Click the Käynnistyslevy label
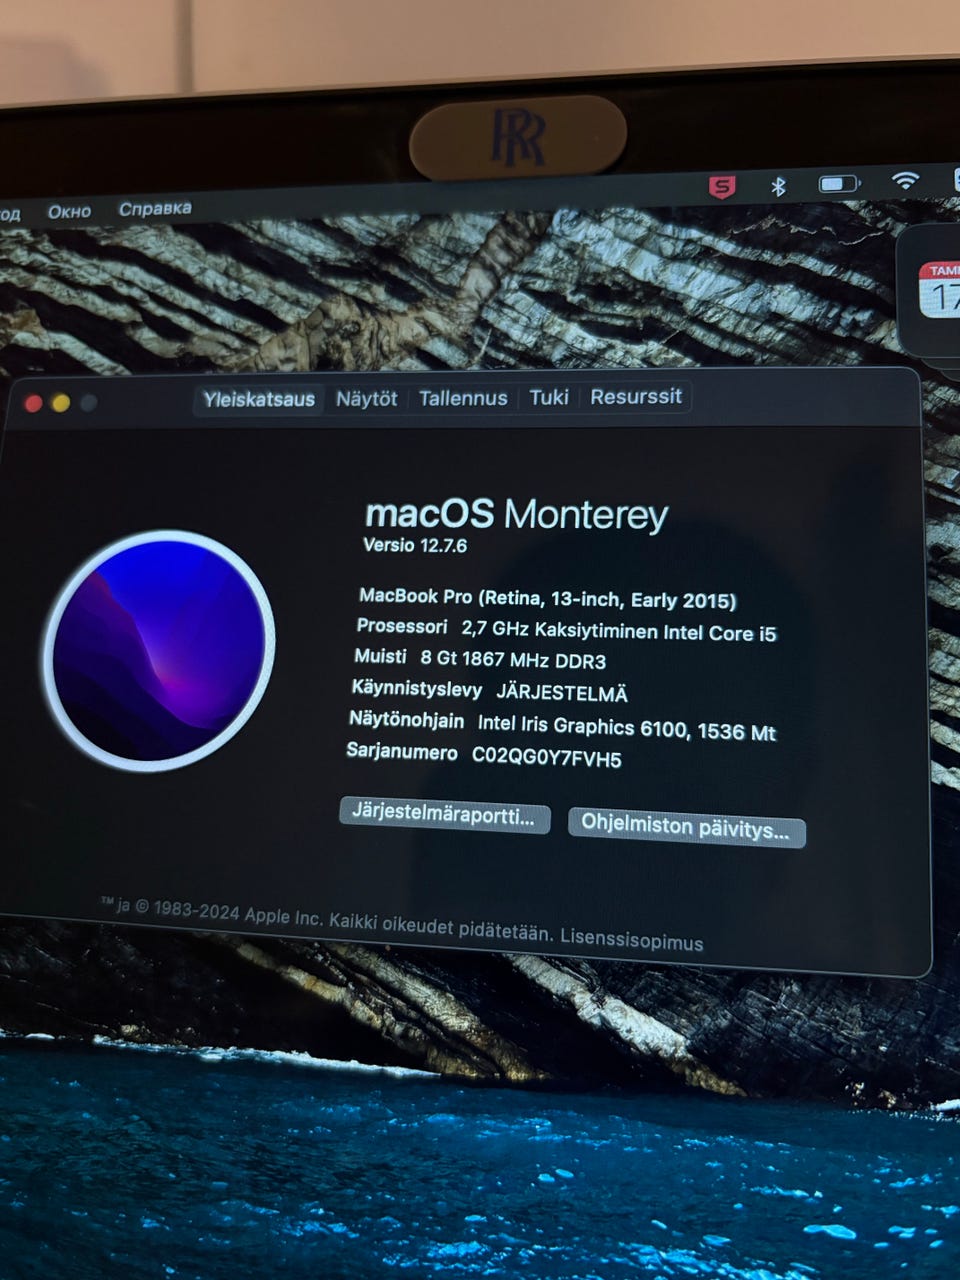 click(x=416, y=688)
